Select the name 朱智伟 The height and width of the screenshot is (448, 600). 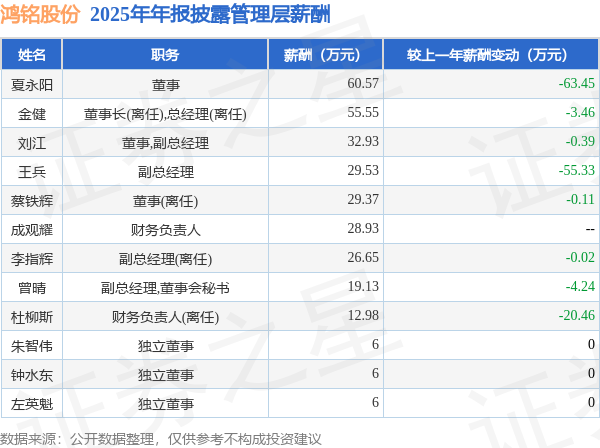pos(32,346)
